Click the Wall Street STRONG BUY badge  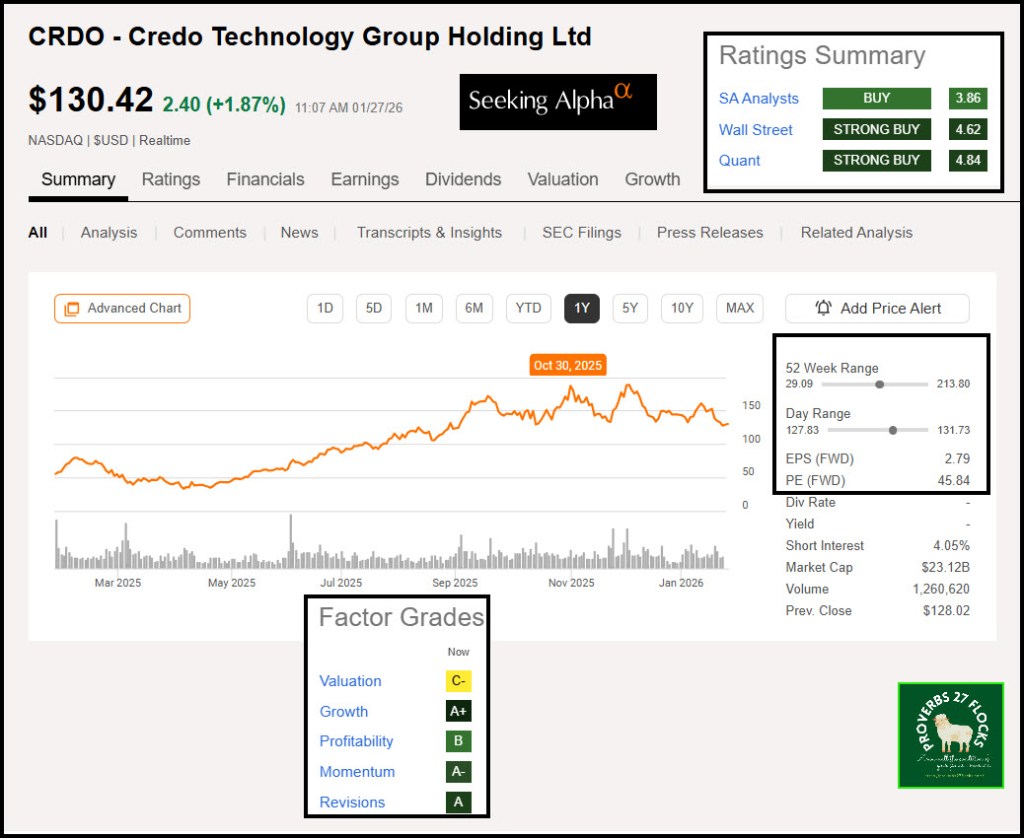[x=877, y=129]
